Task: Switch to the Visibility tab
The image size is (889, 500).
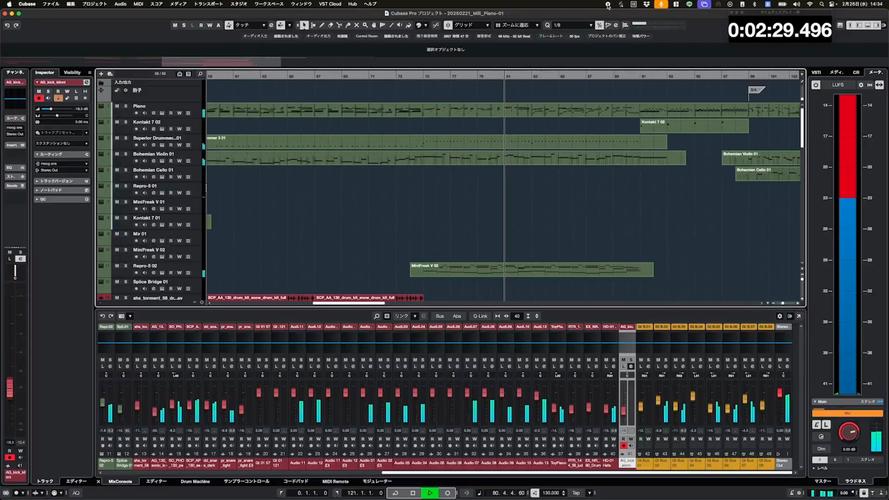Action: tap(72, 73)
